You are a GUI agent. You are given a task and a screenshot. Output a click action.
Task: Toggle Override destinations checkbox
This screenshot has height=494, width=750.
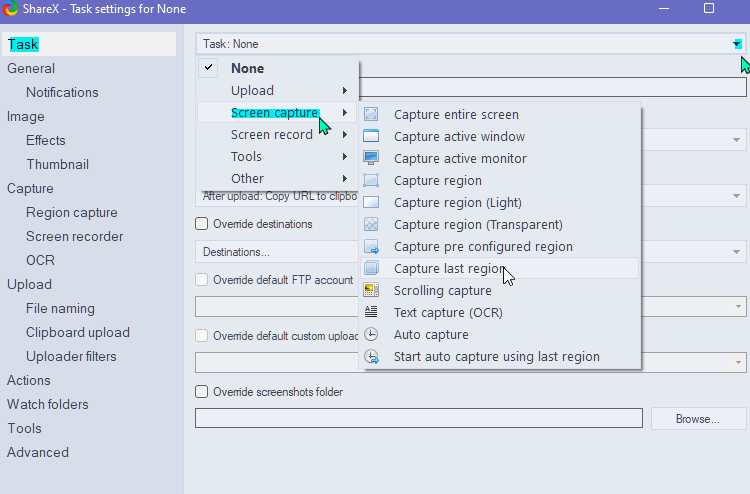(x=201, y=224)
